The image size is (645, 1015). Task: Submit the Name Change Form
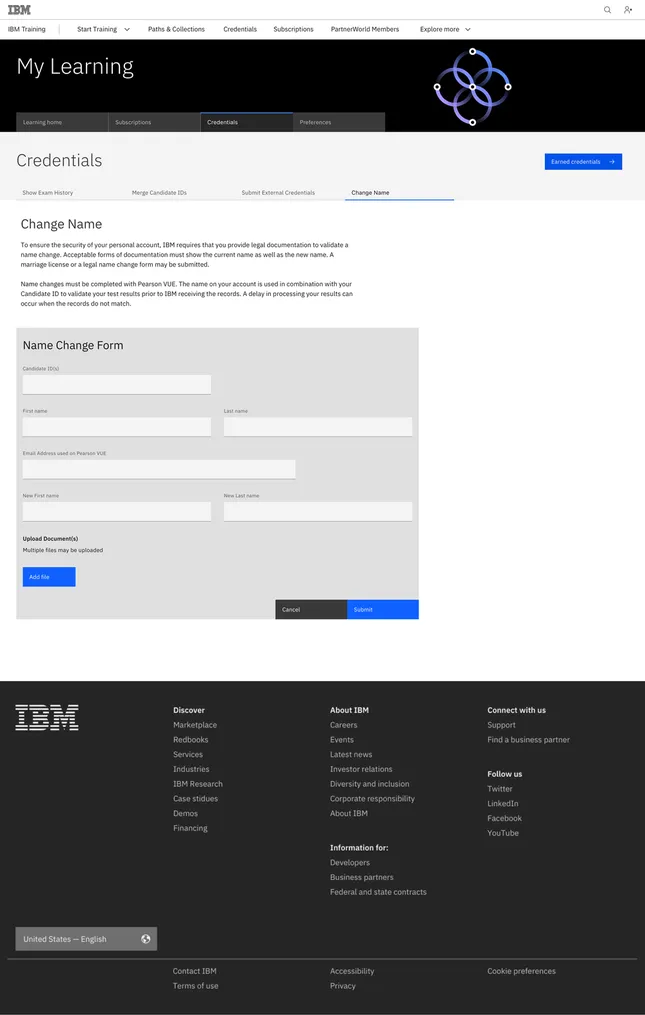tap(383, 609)
